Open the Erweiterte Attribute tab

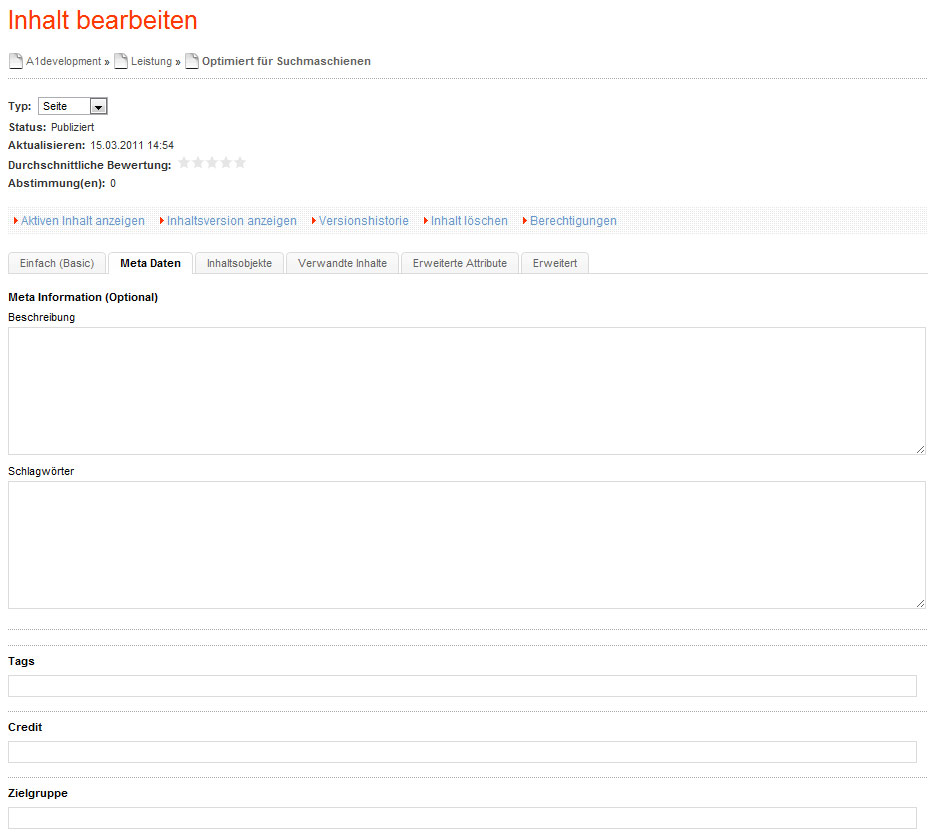pyautogui.click(x=460, y=263)
